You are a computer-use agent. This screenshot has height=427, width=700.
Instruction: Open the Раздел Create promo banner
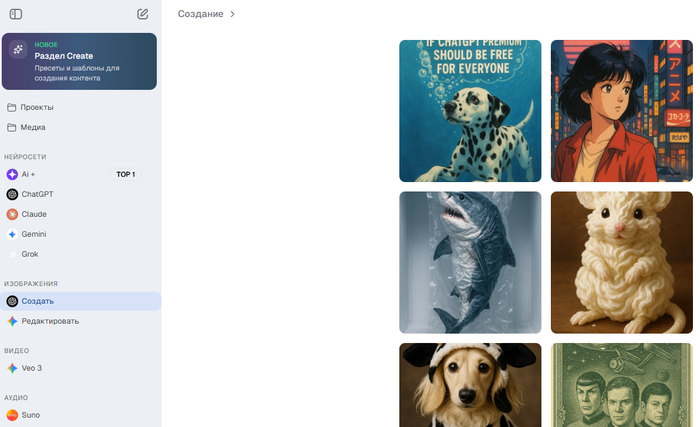pyautogui.click(x=79, y=61)
